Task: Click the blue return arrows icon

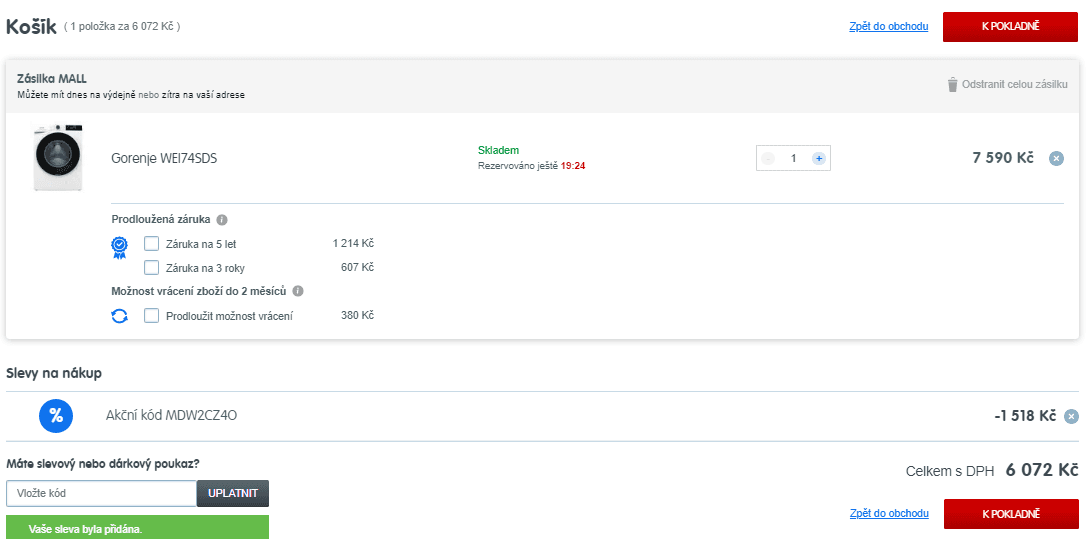Action: (x=120, y=316)
